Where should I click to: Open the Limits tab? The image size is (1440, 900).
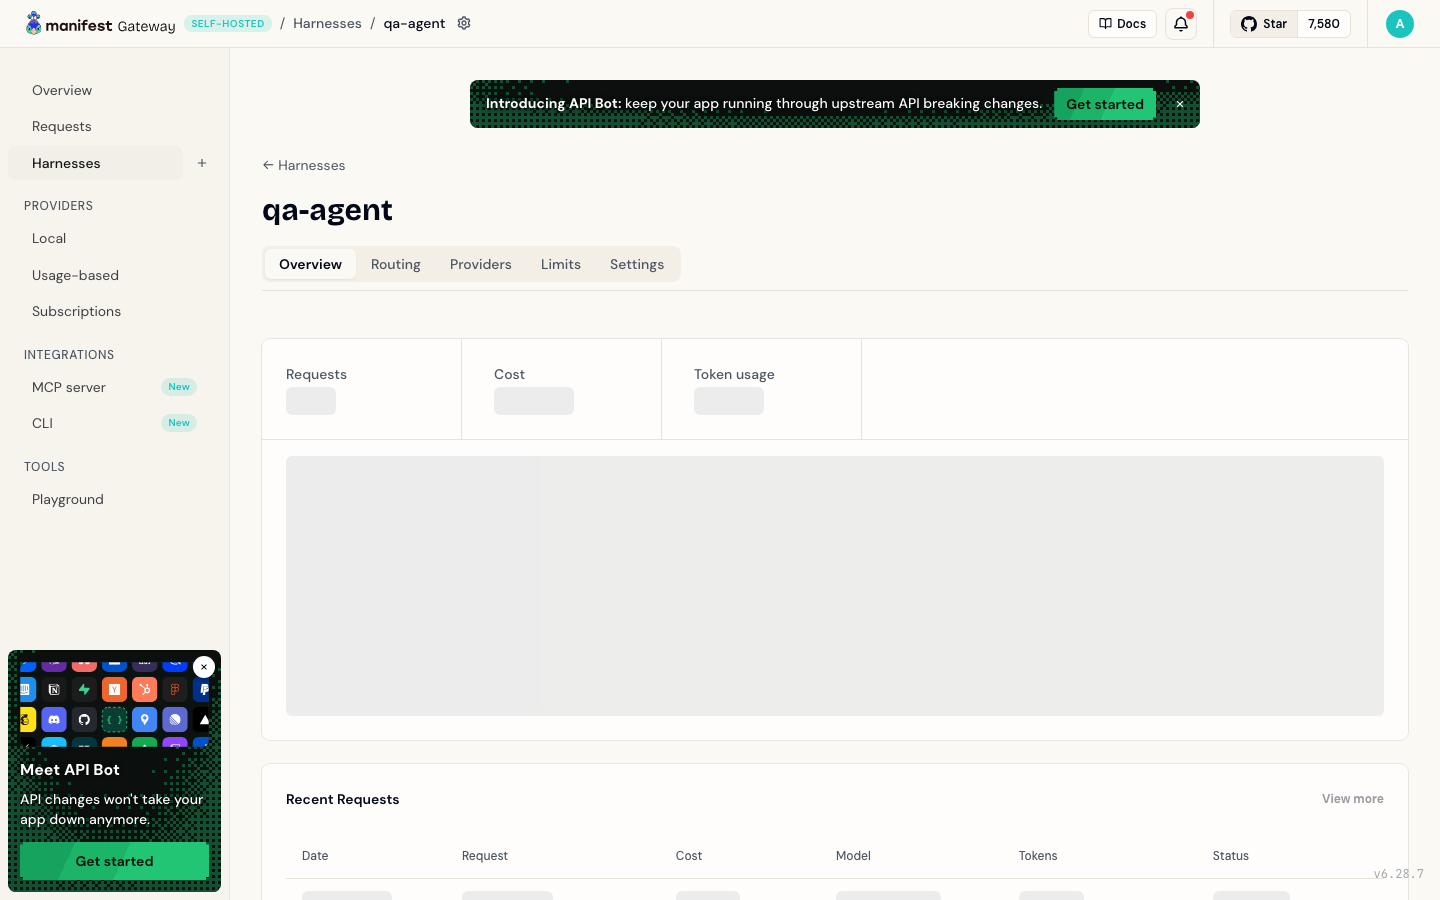tap(561, 264)
